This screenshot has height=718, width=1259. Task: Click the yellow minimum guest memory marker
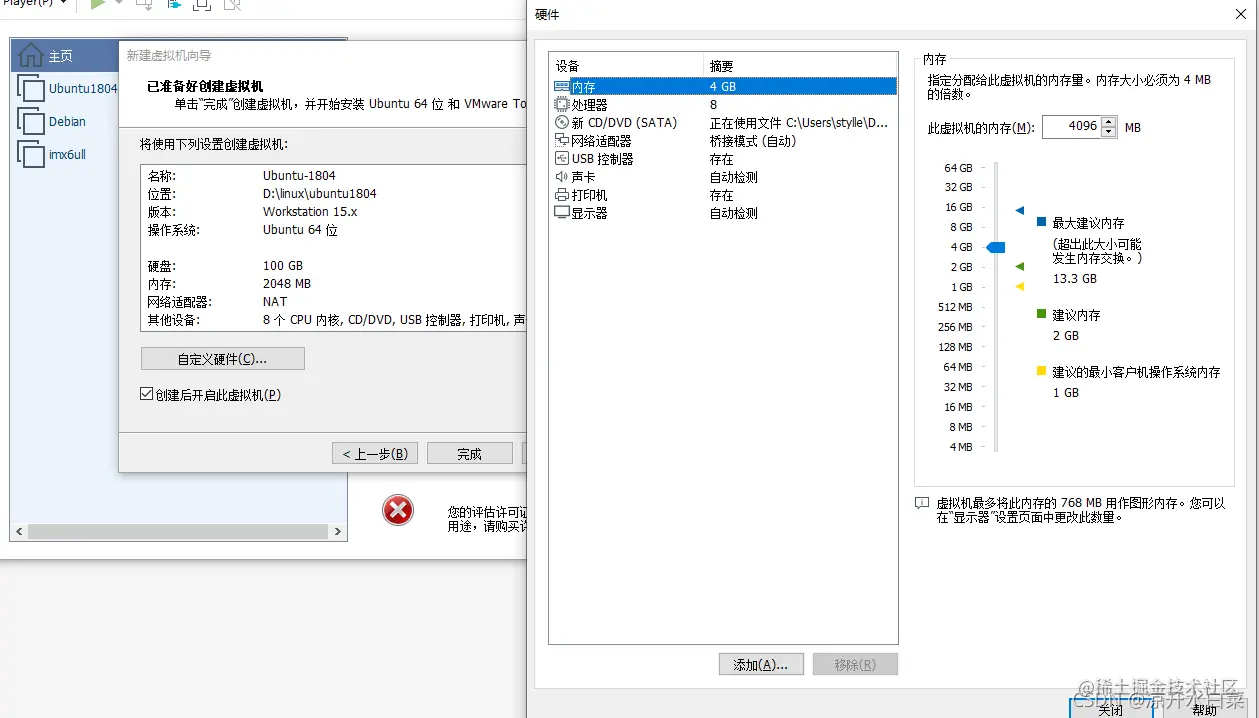coord(1019,287)
